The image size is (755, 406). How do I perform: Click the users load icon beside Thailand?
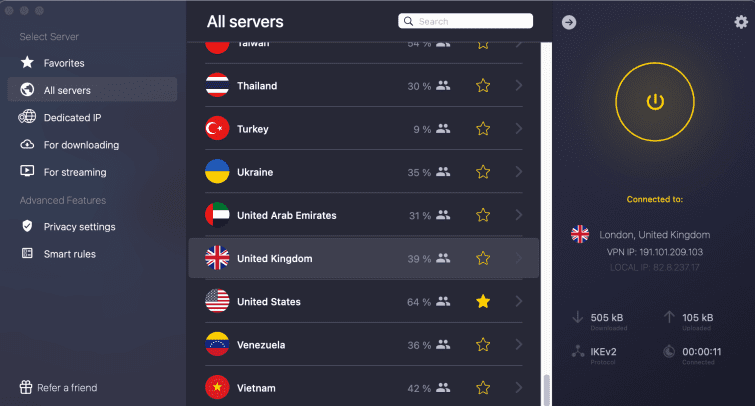443,86
